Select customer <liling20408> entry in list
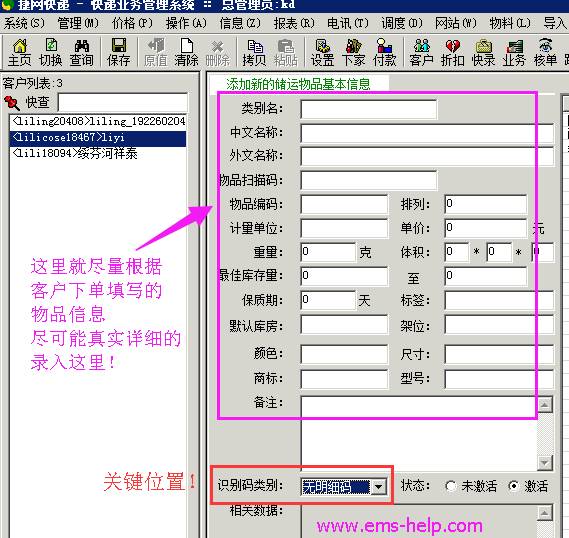Viewport: 569px width, 538px height. pos(98,121)
